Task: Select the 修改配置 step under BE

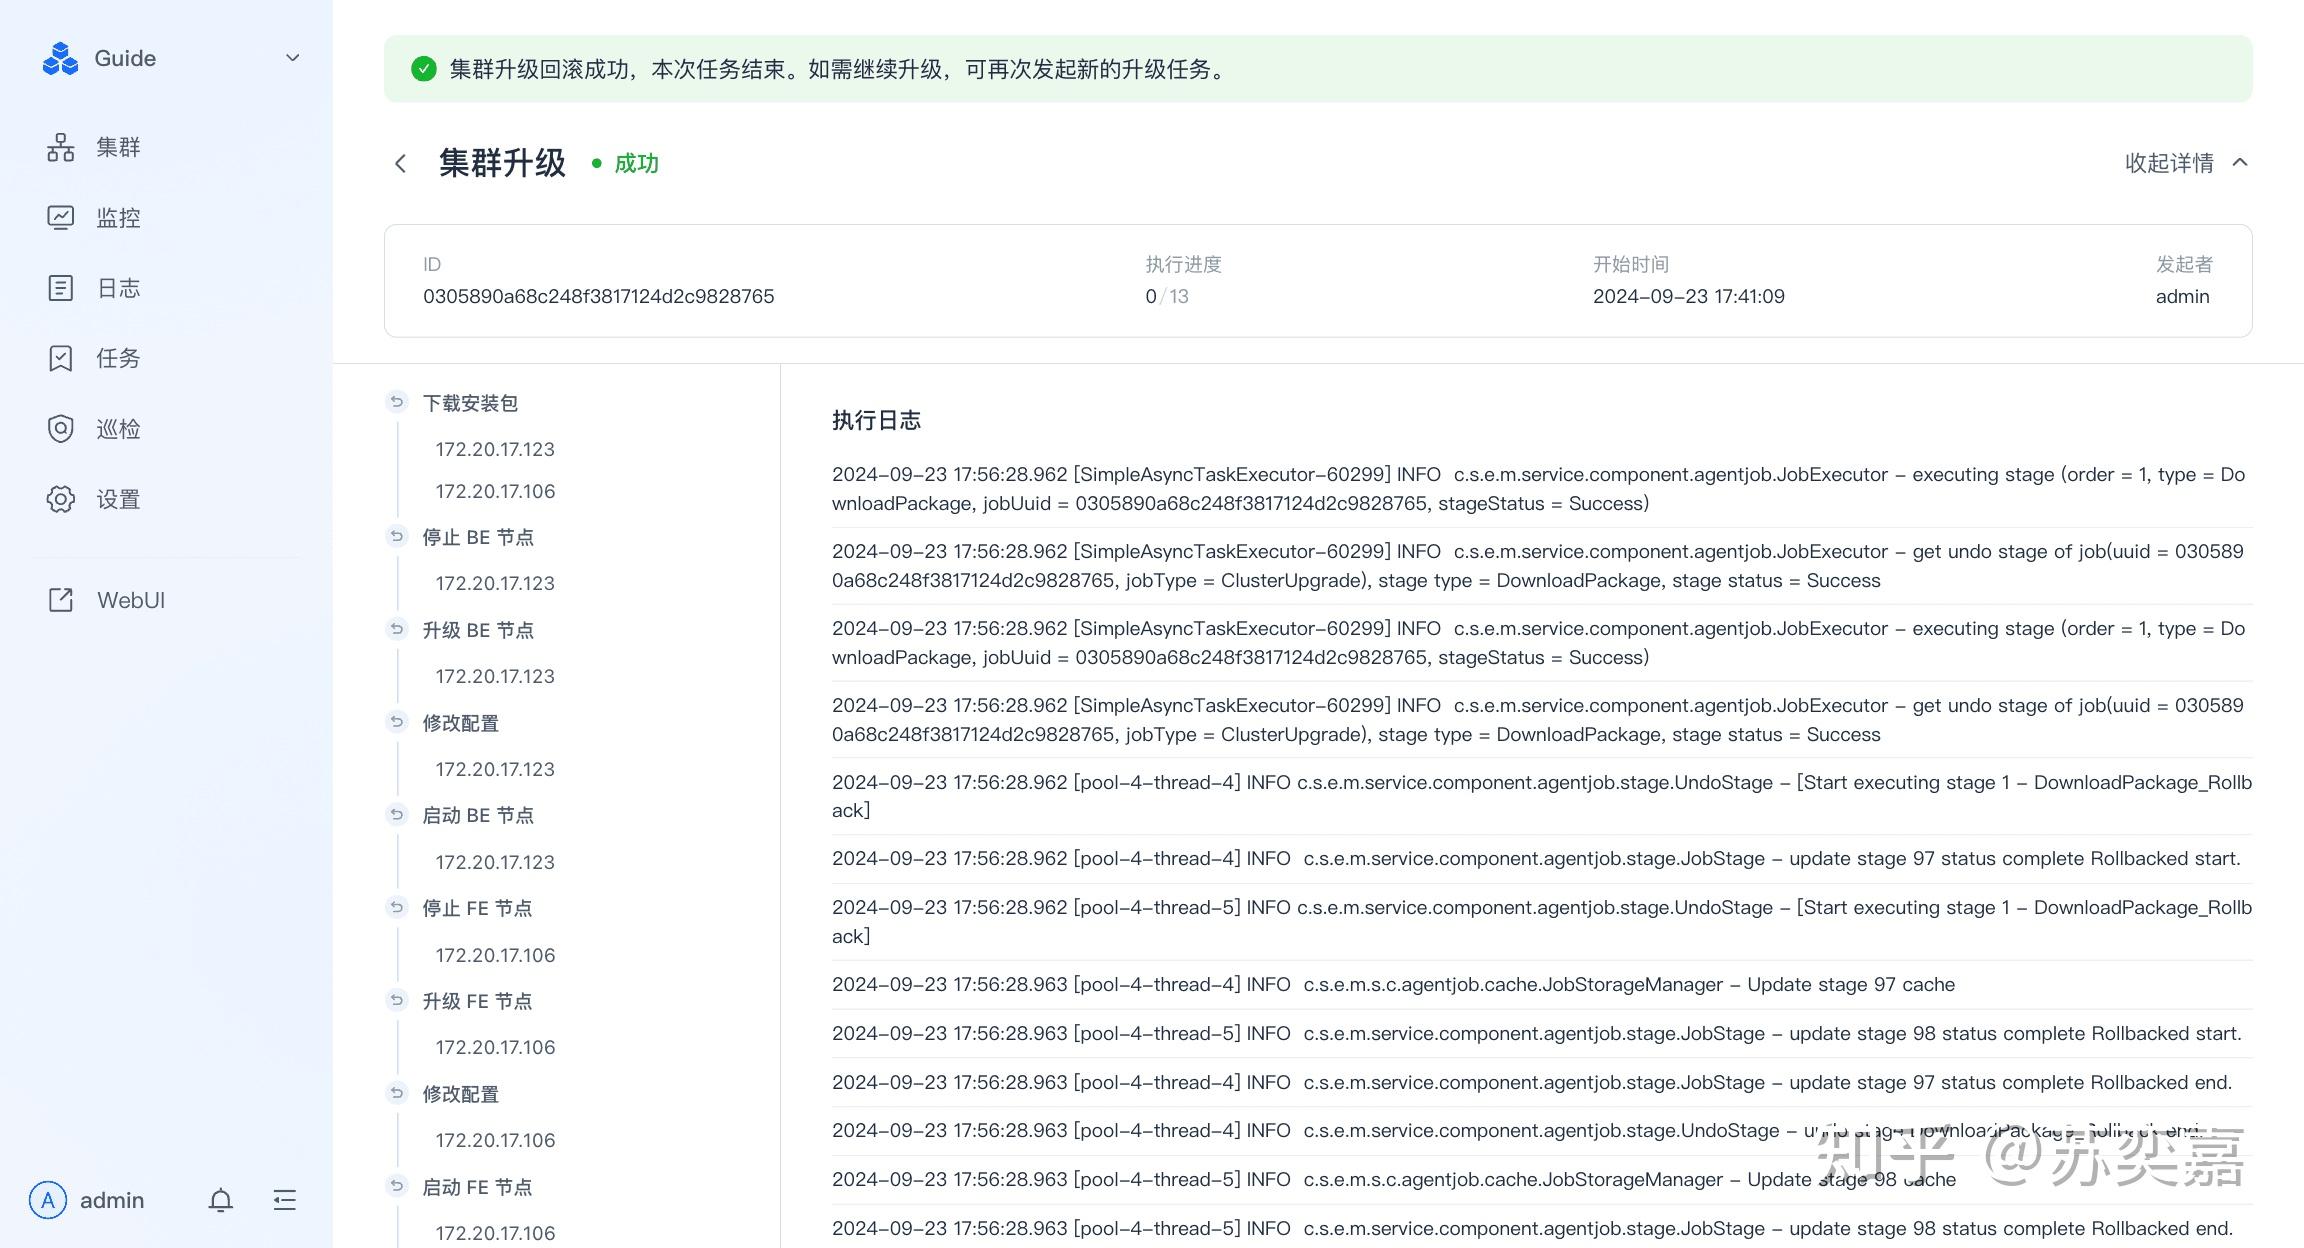Action: click(460, 723)
